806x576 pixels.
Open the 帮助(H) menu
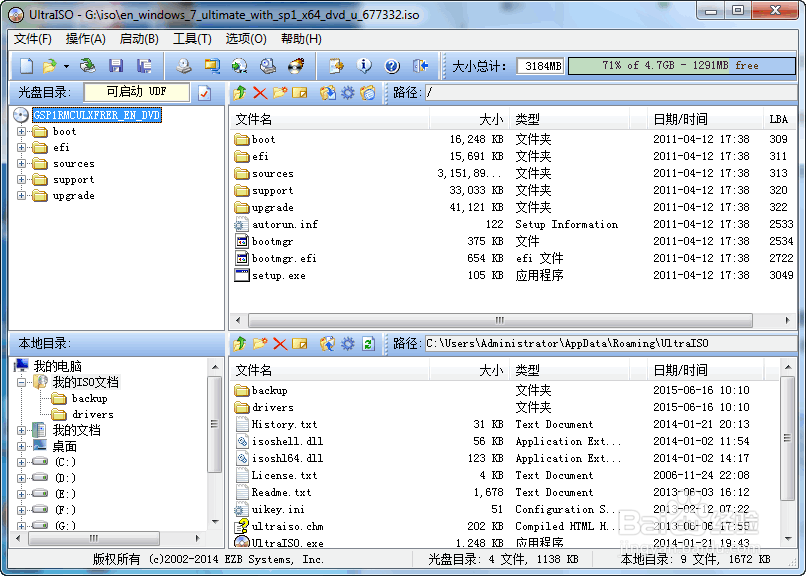(x=301, y=39)
